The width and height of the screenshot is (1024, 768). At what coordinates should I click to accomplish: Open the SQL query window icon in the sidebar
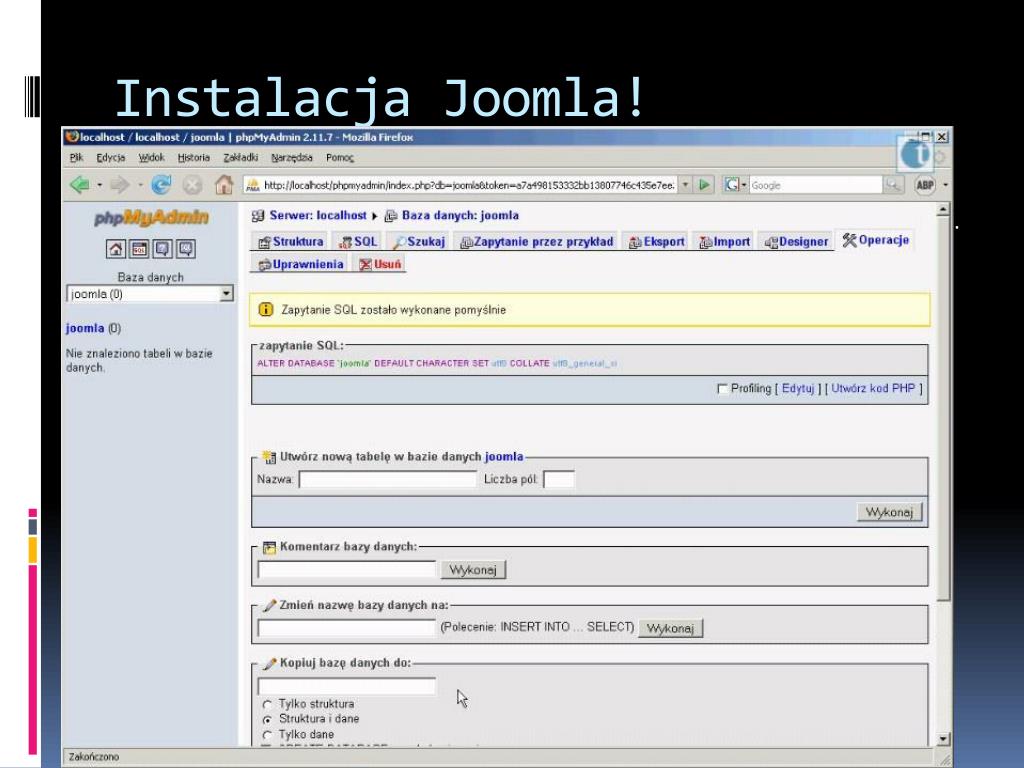pos(139,249)
